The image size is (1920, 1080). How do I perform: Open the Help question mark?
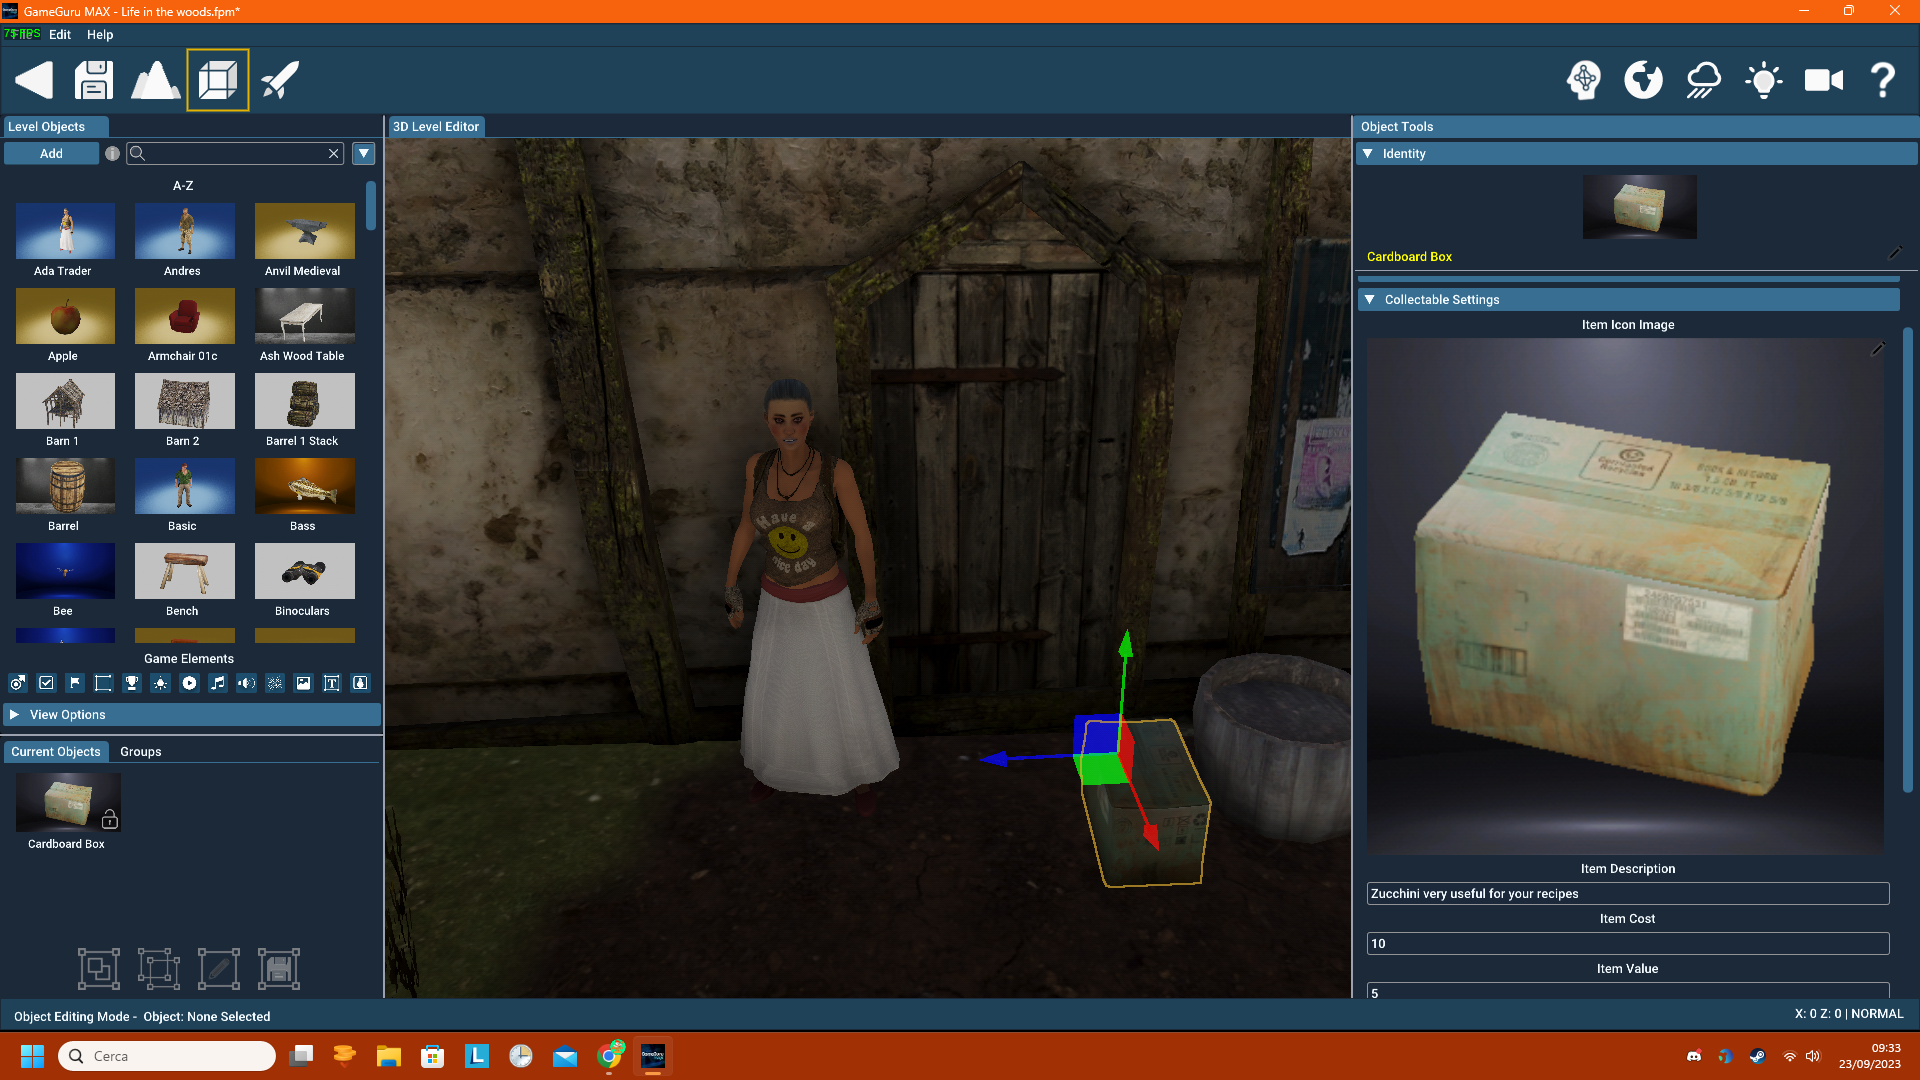click(1883, 80)
